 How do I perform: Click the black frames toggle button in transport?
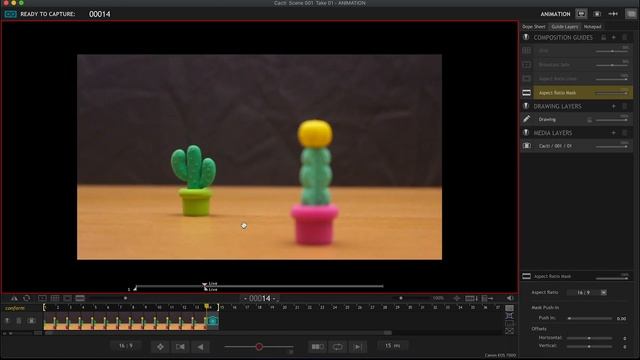point(318,347)
